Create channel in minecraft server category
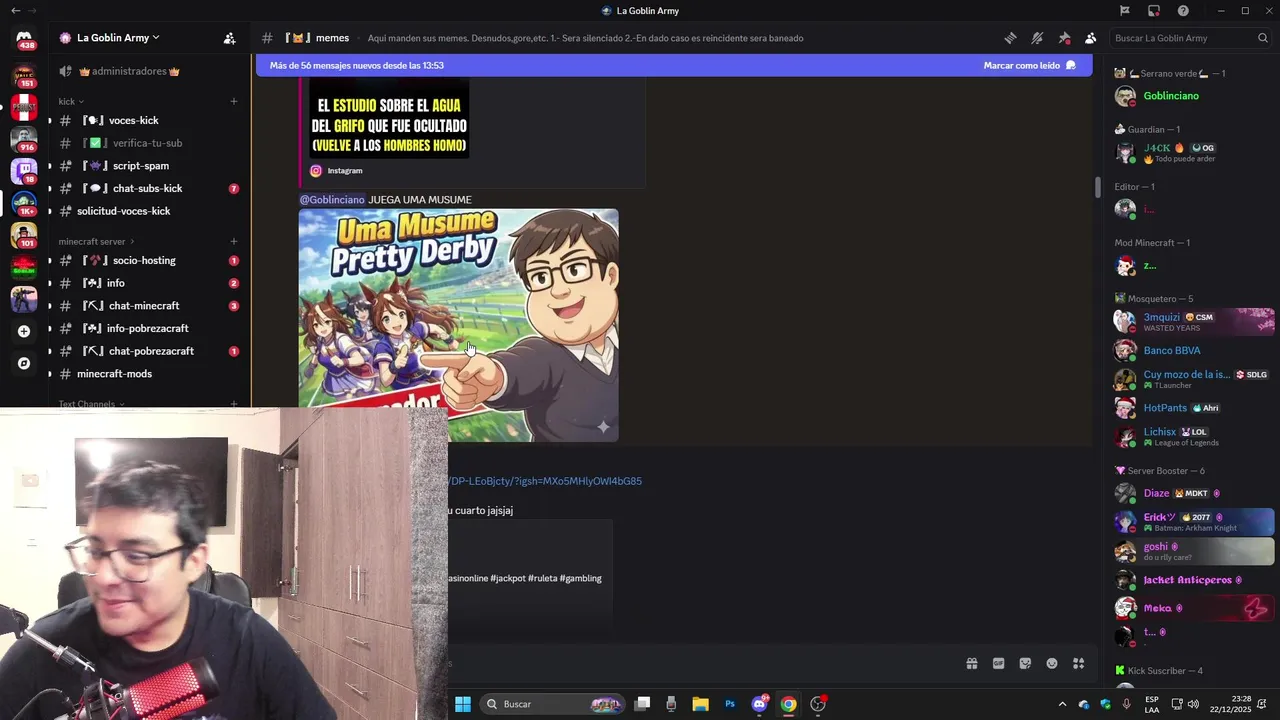The height and width of the screenshot is (720, 1280). pos(234,241)
